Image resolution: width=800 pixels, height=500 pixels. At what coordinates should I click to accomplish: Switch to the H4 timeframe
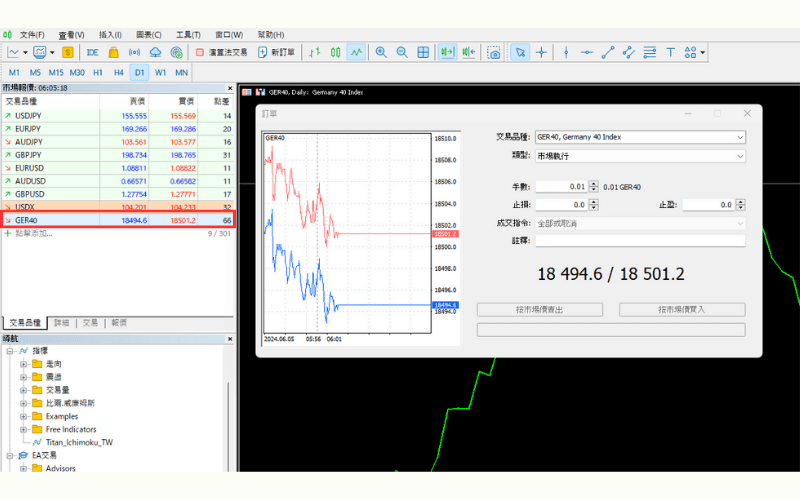pos(118,72)
